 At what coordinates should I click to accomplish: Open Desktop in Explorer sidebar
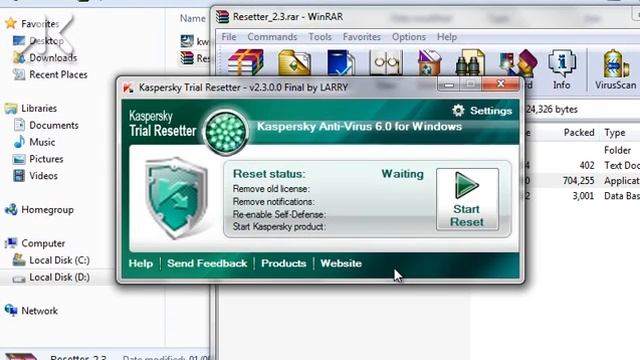46,41
